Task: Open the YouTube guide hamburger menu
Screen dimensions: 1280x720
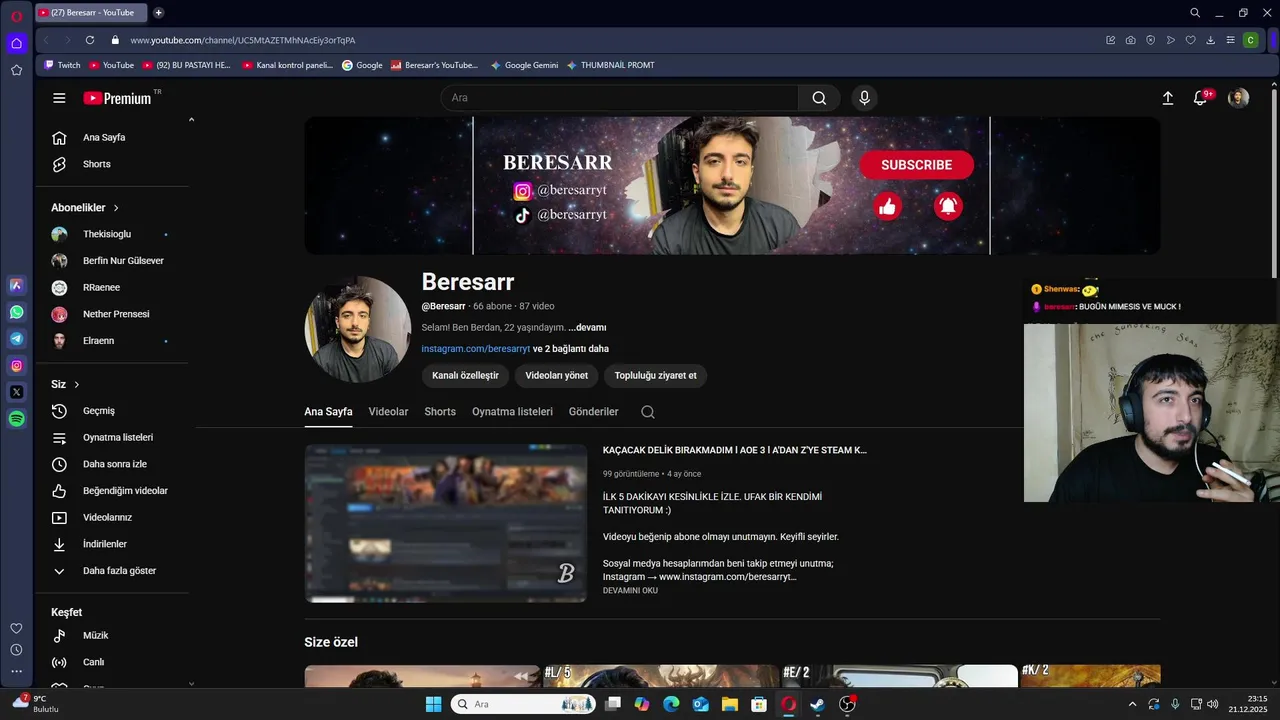Action: (x=59, y=98)
